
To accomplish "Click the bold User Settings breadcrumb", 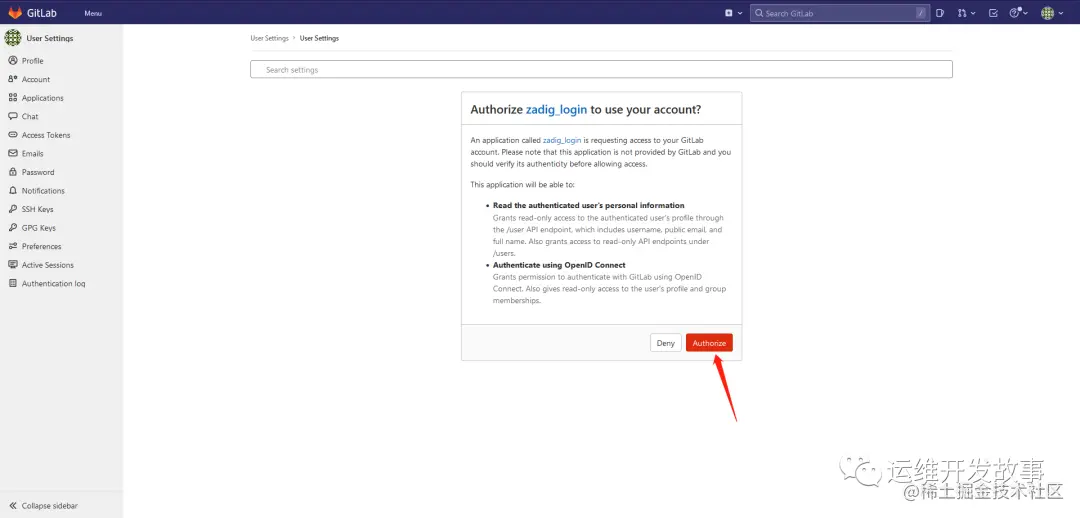I will [x=319, y=39].
